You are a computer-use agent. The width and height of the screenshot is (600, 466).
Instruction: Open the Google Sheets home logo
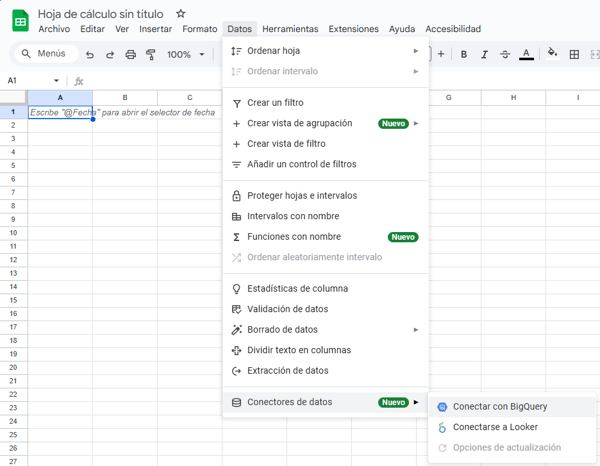click(20, 21)
